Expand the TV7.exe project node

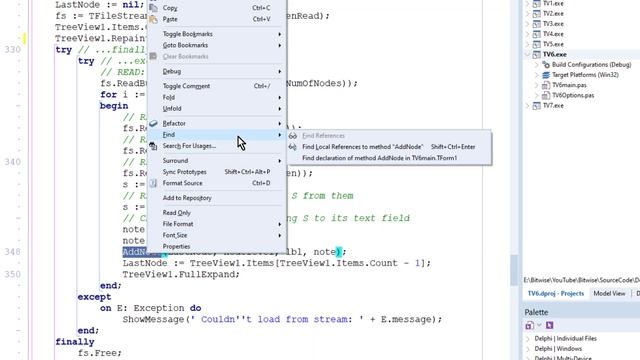coord(527,105)
